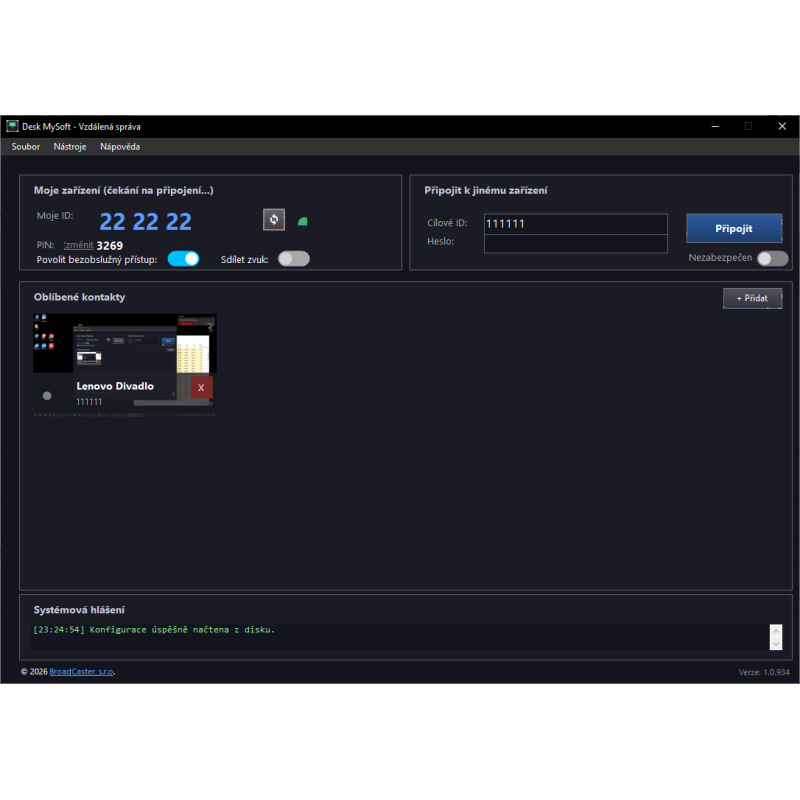
Task: Click the PIN value 3269
Action: point(110,246)
